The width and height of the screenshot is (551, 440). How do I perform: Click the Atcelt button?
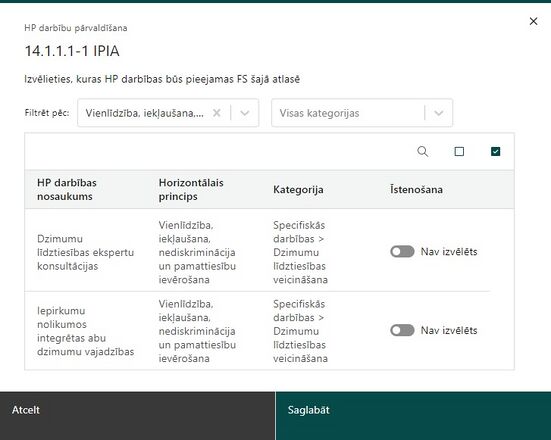point(137,416)
